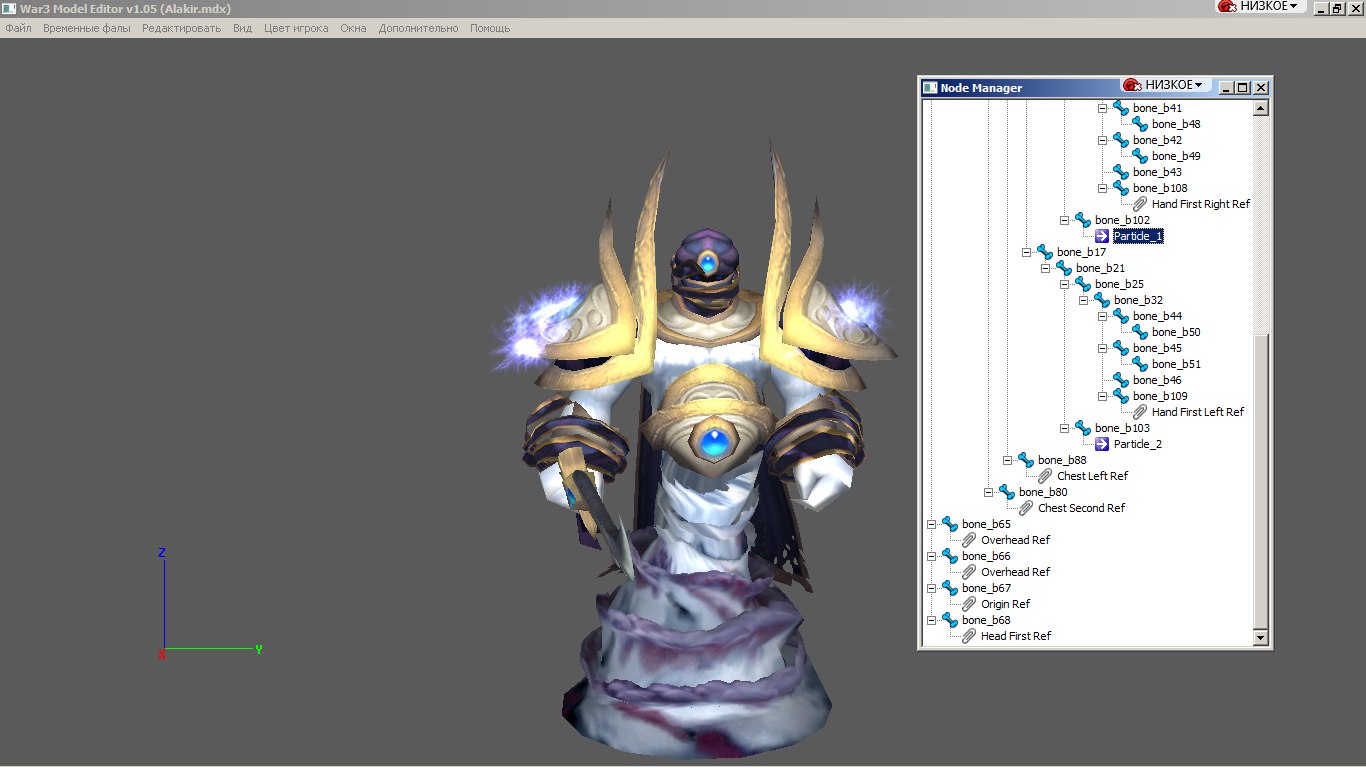Click the bone icon of bone_b17
The height and width of the screenshot is (768, 1366).
pyautogui.click(x=1045, y=252)
